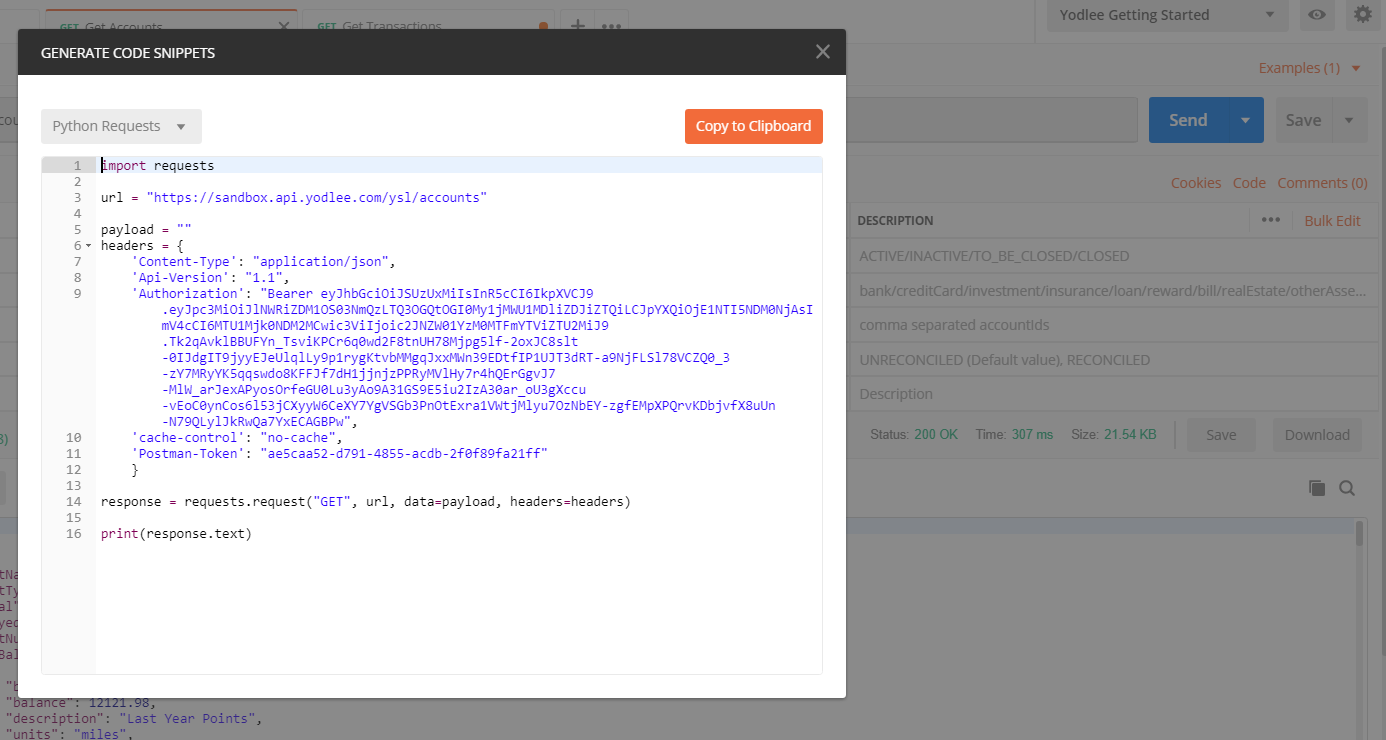Search the response with magnifier icon

(1347, 488)
